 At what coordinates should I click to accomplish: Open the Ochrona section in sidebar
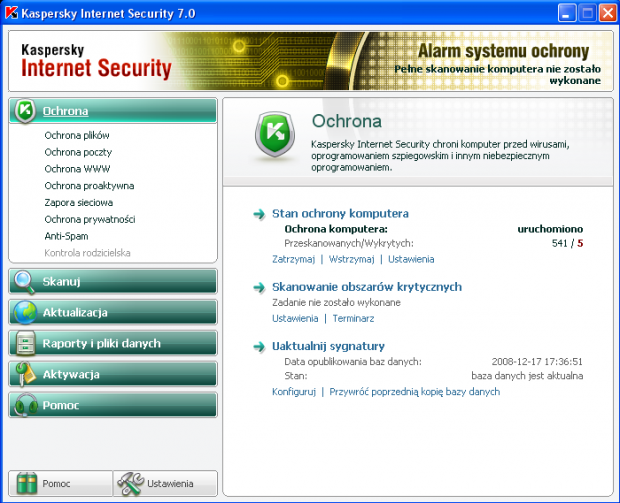click(113, 111)
